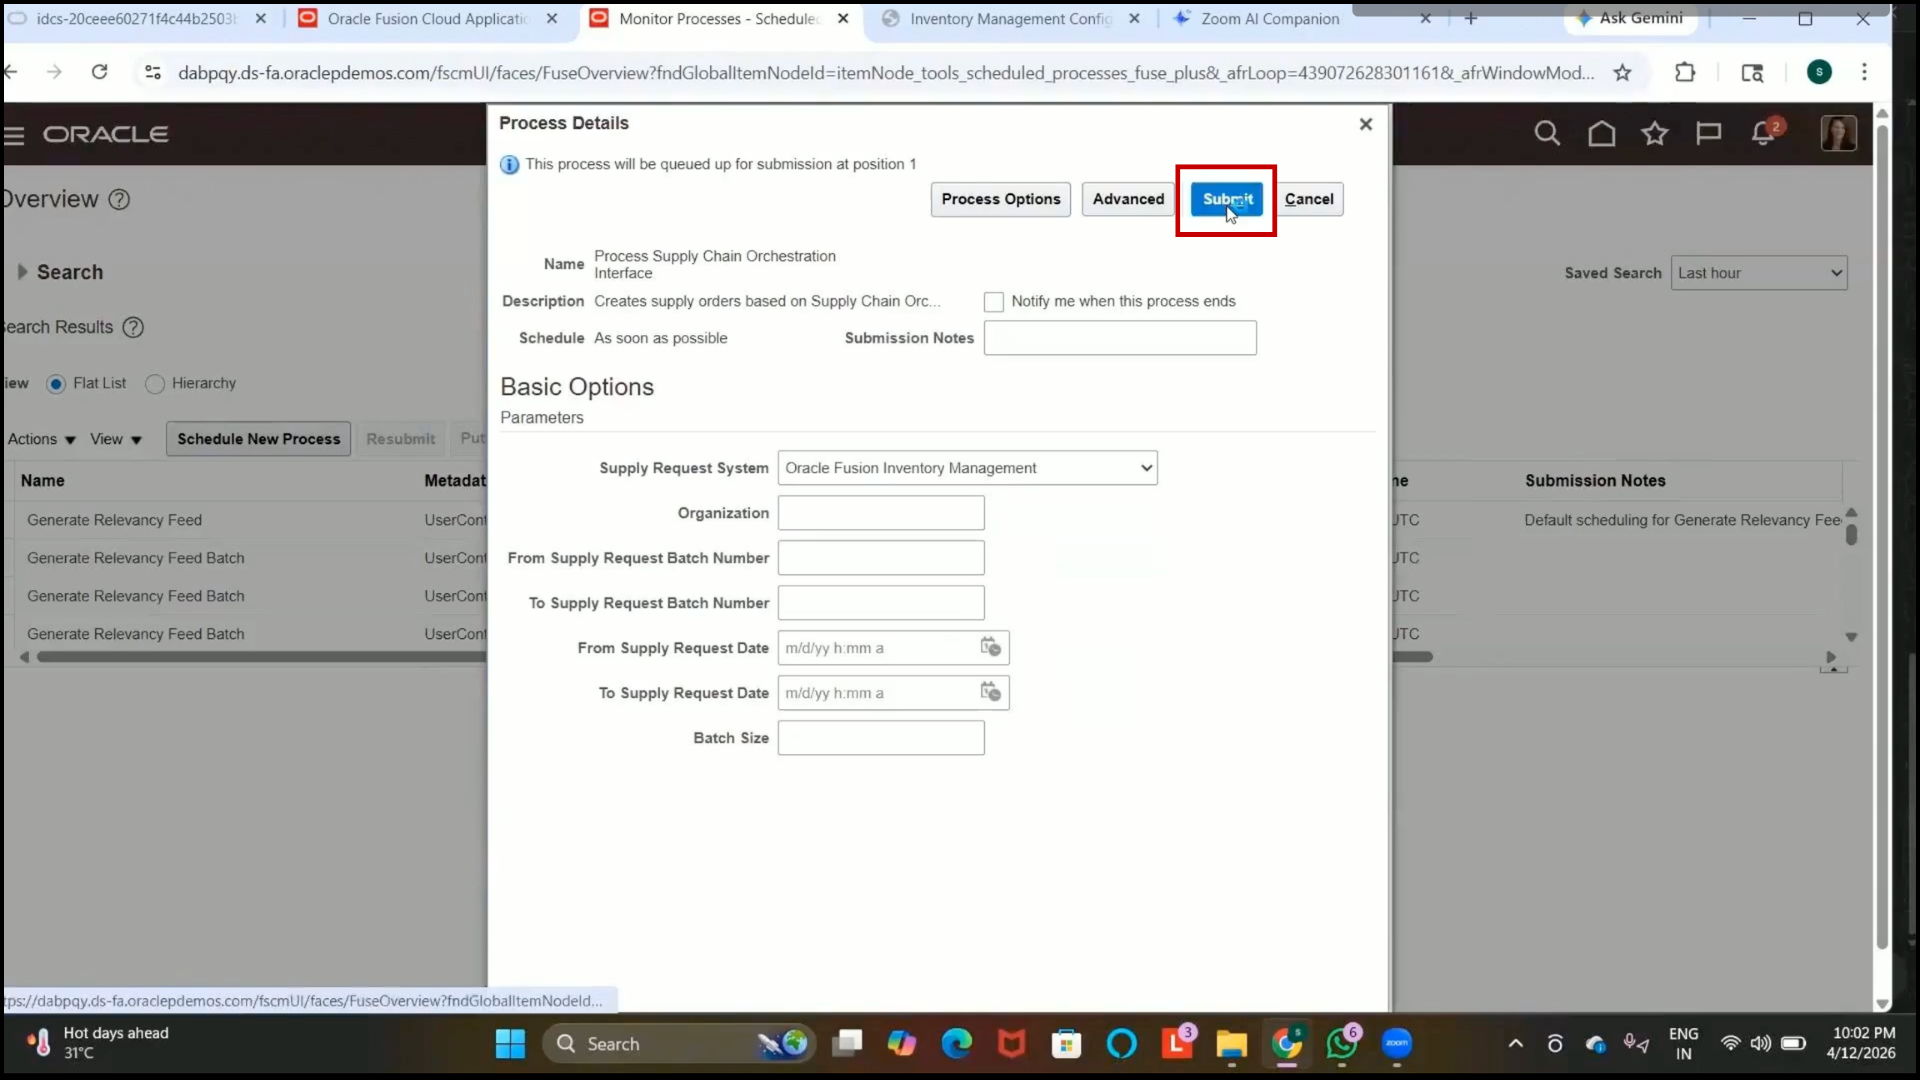The image size is (1920, 1080).
Task: Open File Explorer from the taskbar
Action: [1231, 1043]
